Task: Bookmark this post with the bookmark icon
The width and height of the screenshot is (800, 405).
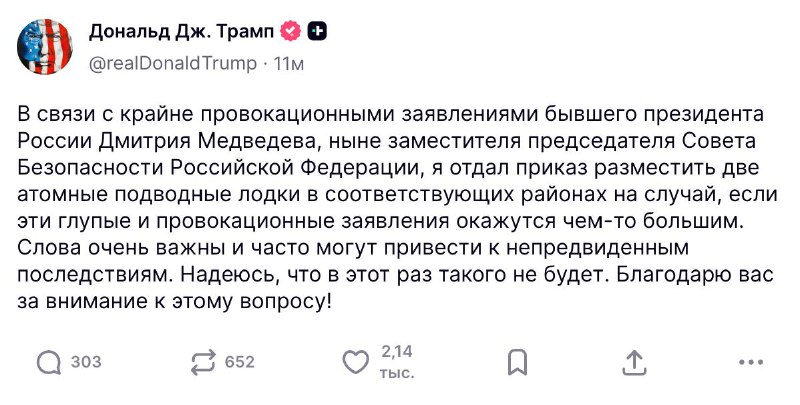Action: tap(517, 364)
